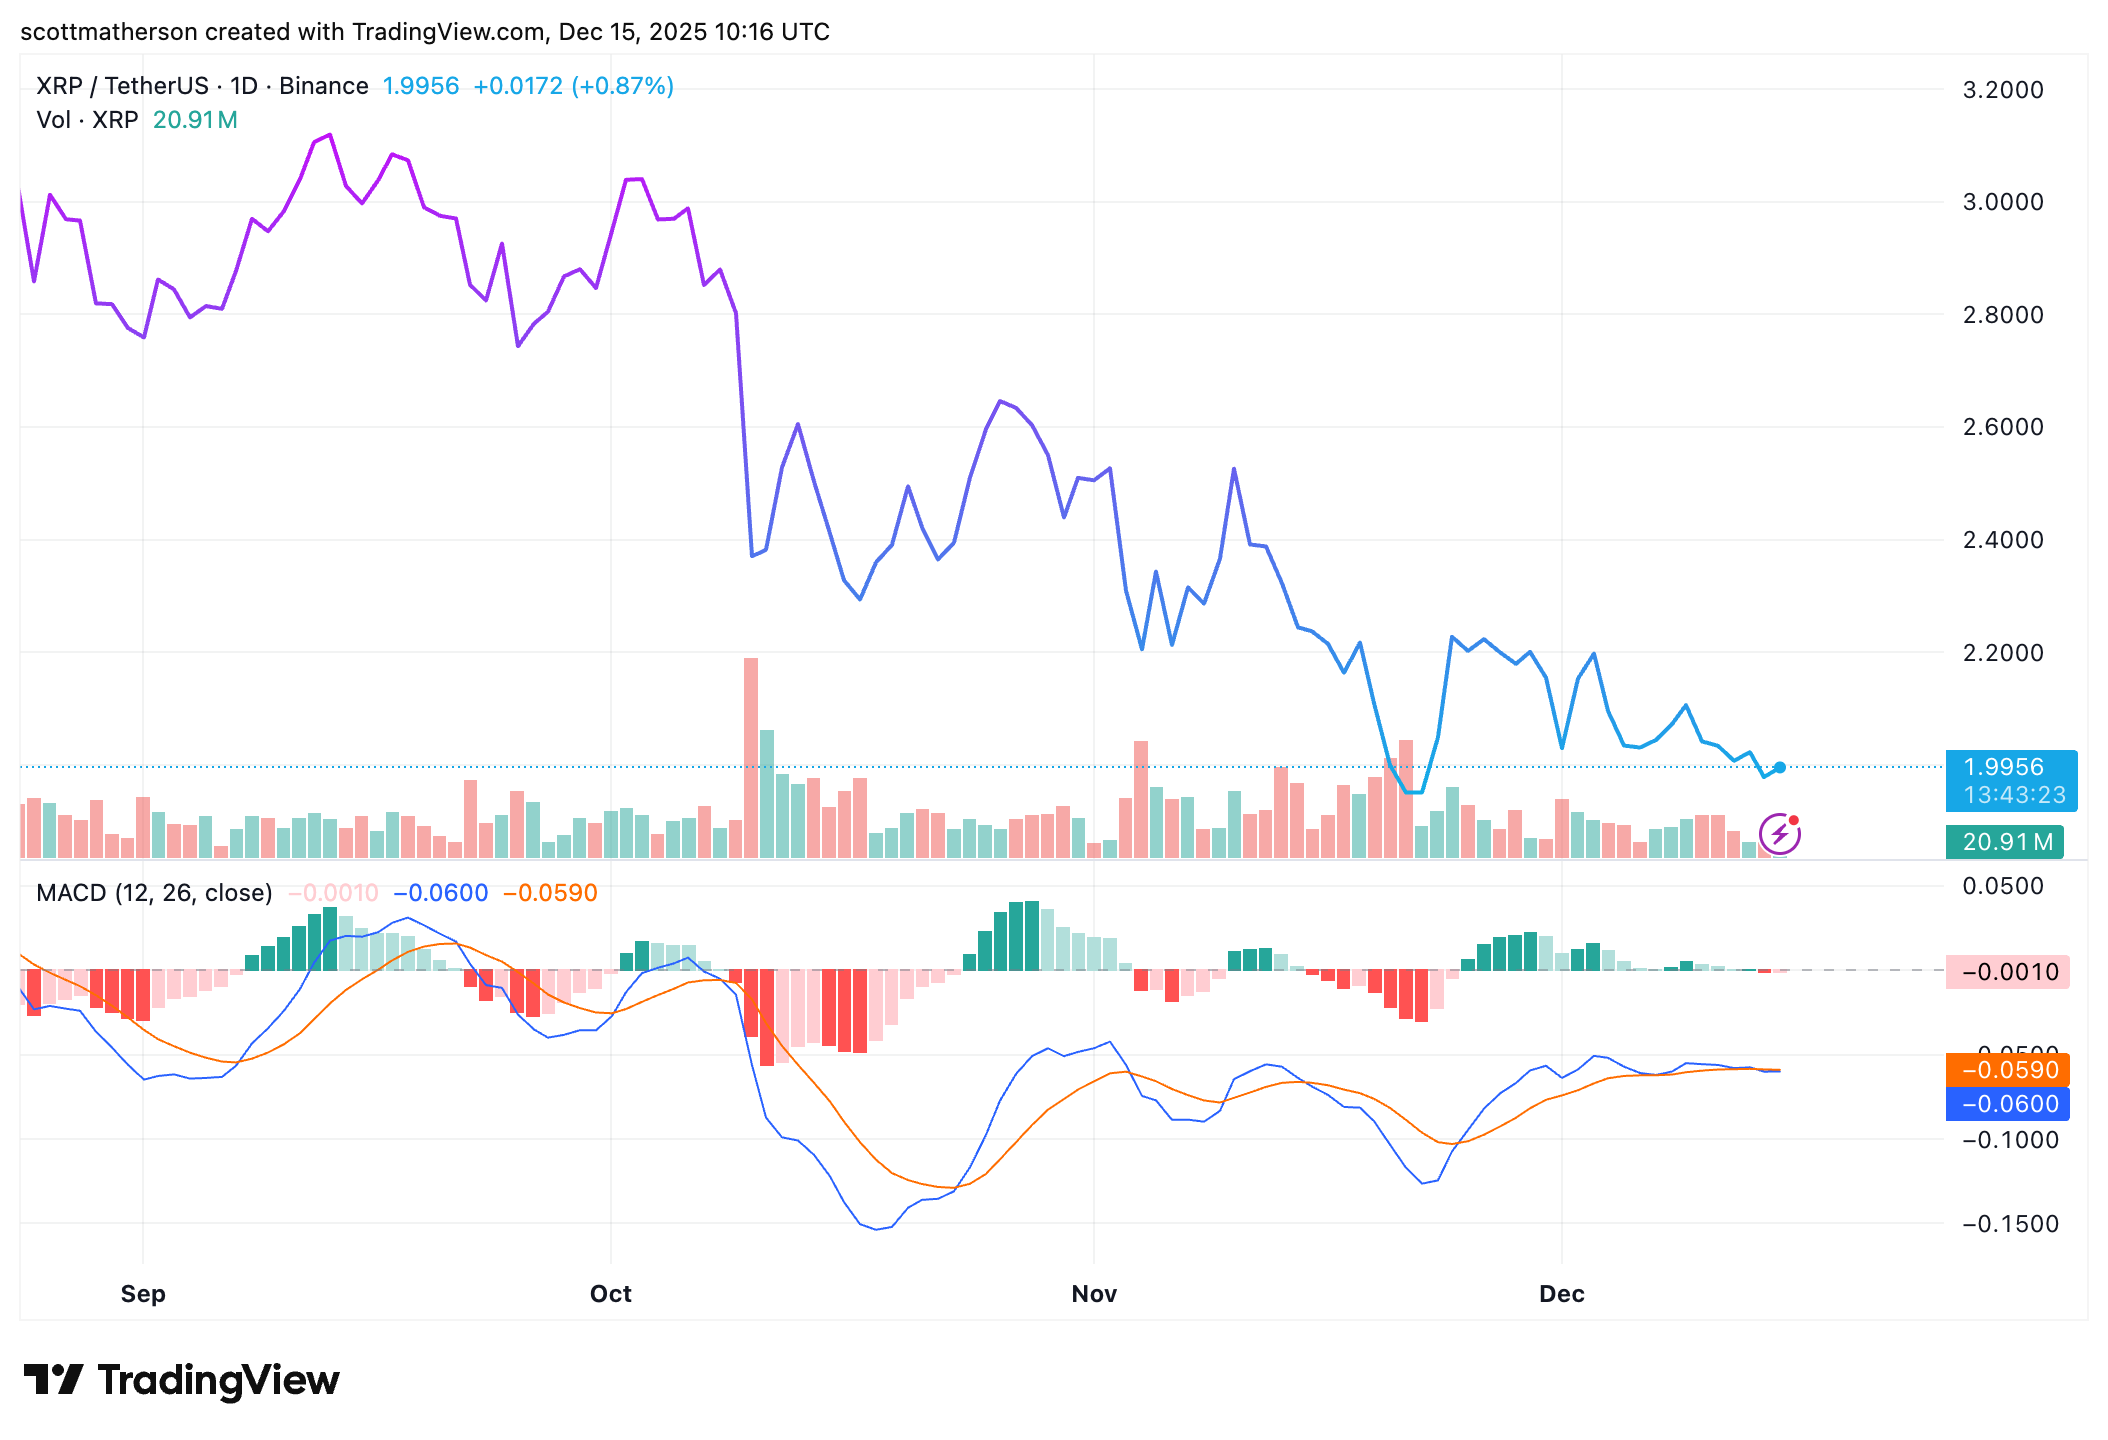This screenshot has height=1440, width=2108.
Task: Click the TradingView logo mark
Action: (x=53, y=1380)
